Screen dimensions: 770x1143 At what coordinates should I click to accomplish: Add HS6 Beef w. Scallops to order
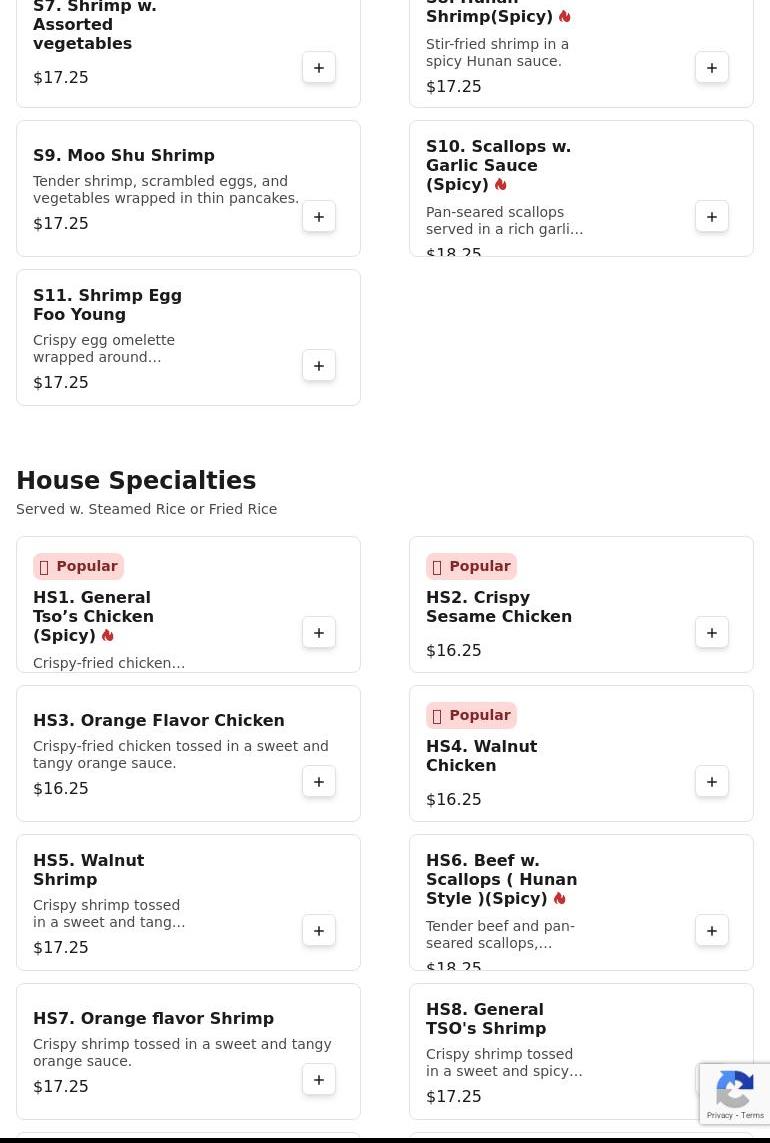(x=712, y=930)
